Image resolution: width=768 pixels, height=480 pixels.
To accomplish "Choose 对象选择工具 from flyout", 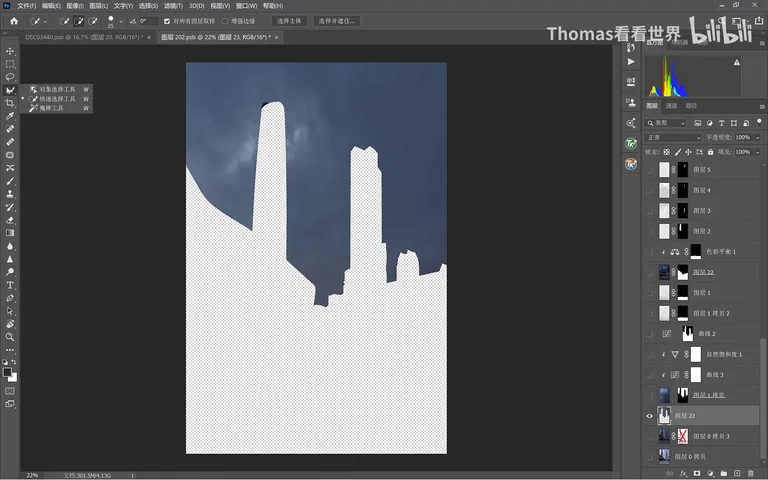I will point(58,89).
